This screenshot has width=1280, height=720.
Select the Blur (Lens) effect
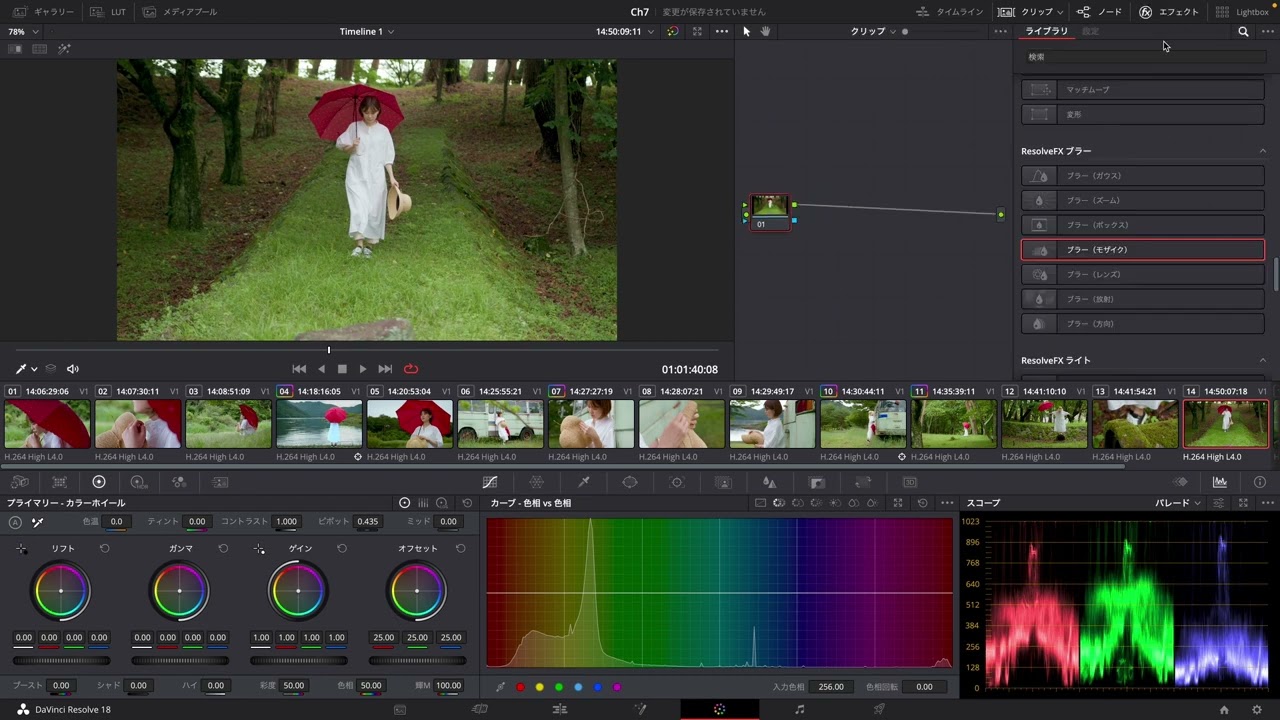(x=1143, y=275)
